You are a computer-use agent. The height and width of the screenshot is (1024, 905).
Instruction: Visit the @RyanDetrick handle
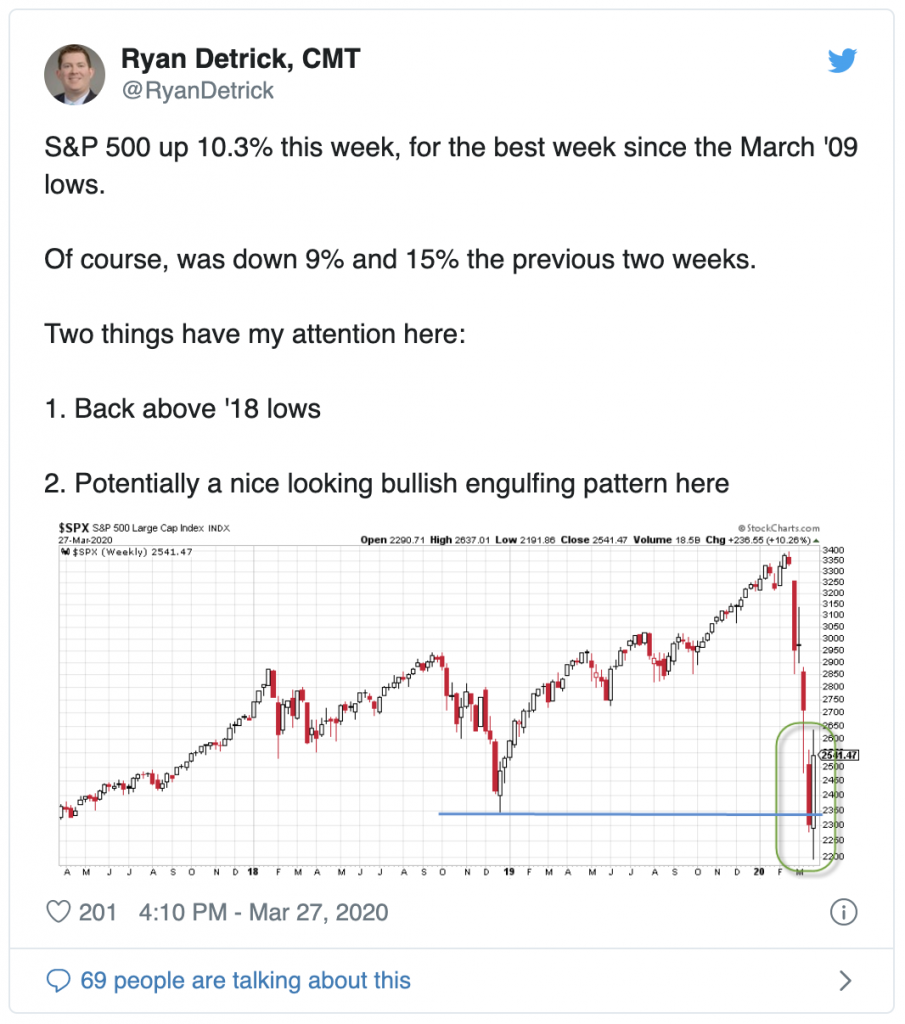pos(197,90)
